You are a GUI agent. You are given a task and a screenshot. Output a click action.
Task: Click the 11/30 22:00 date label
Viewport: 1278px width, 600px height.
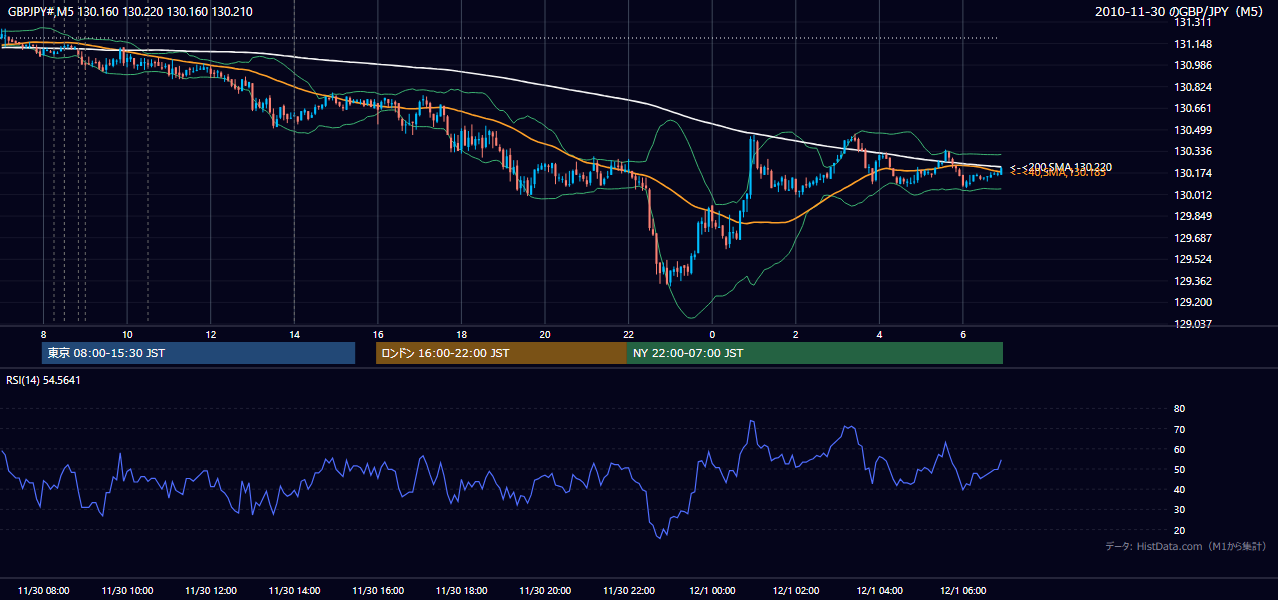(x=628, y=591)
